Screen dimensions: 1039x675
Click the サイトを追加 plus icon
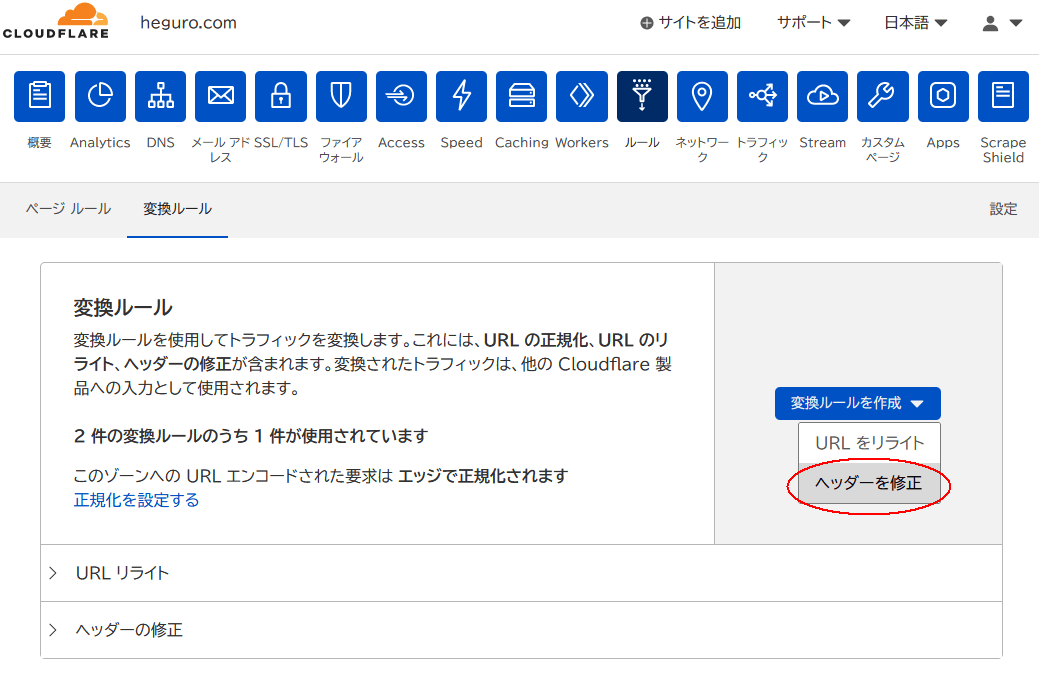click(646, 23)
